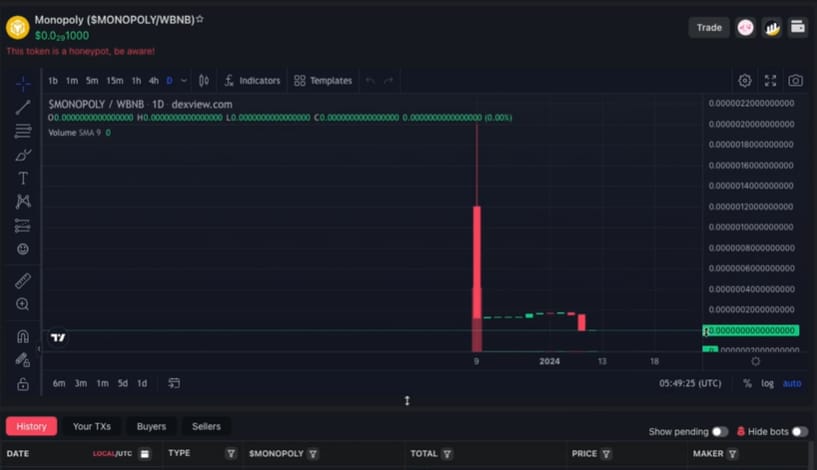This screenshot has height=470, width=817.
Task: Open the chart analytics icon in header
Action: click(772, 28)
